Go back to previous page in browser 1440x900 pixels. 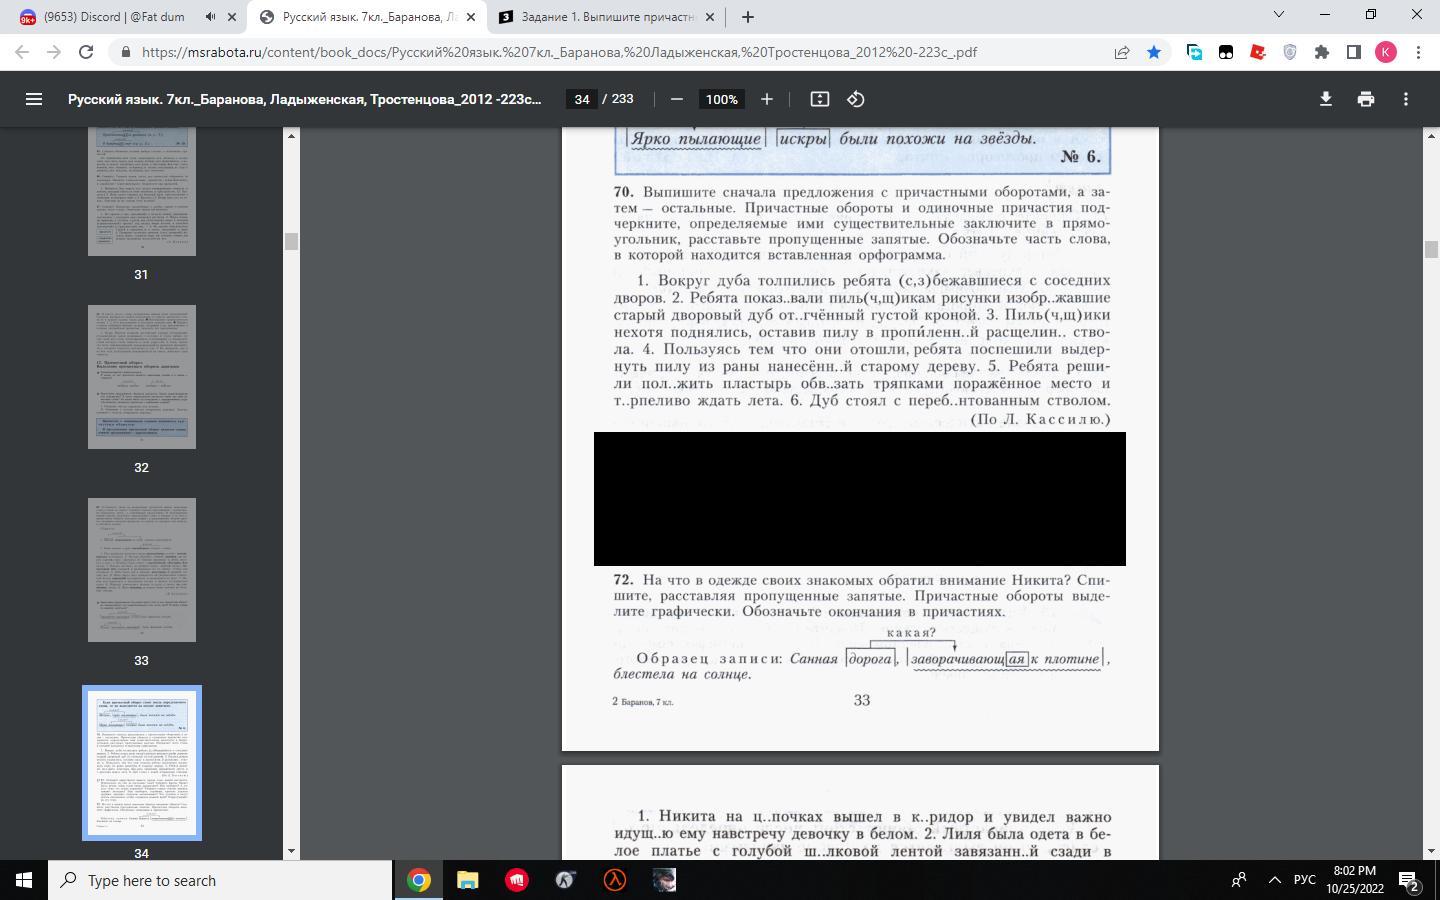pos(22,52)
